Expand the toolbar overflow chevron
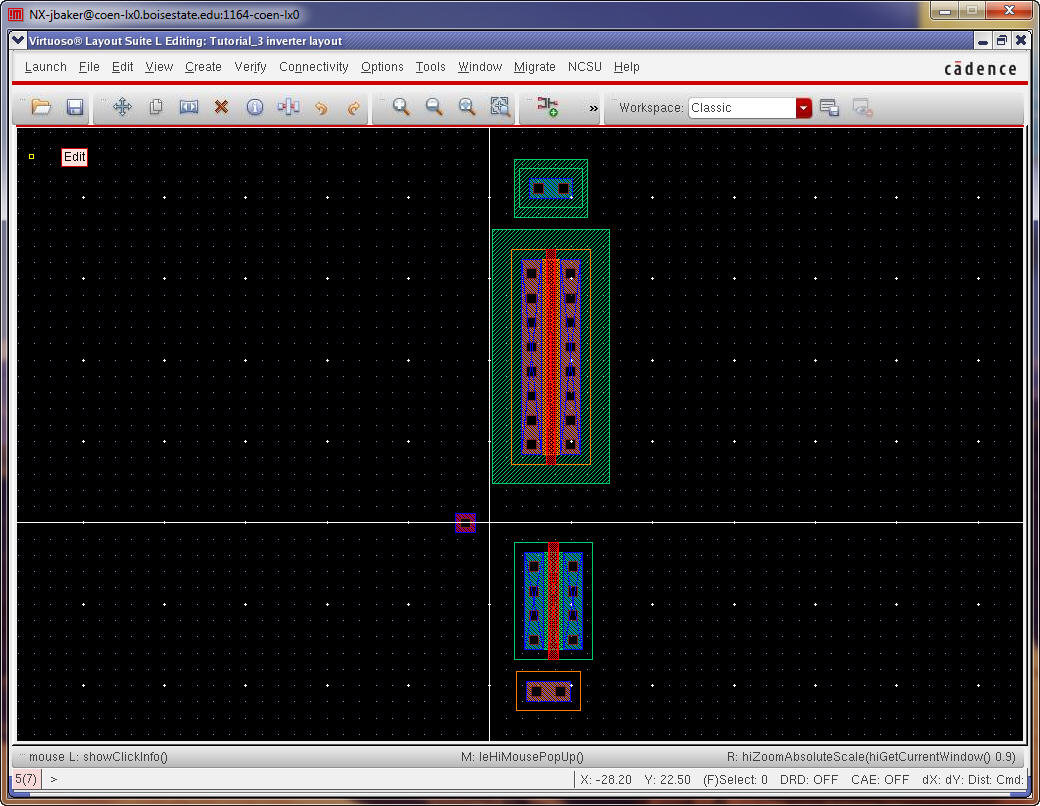Viewport: 1040px width, 806px height. pyautogui.click(x=593, y=107)
